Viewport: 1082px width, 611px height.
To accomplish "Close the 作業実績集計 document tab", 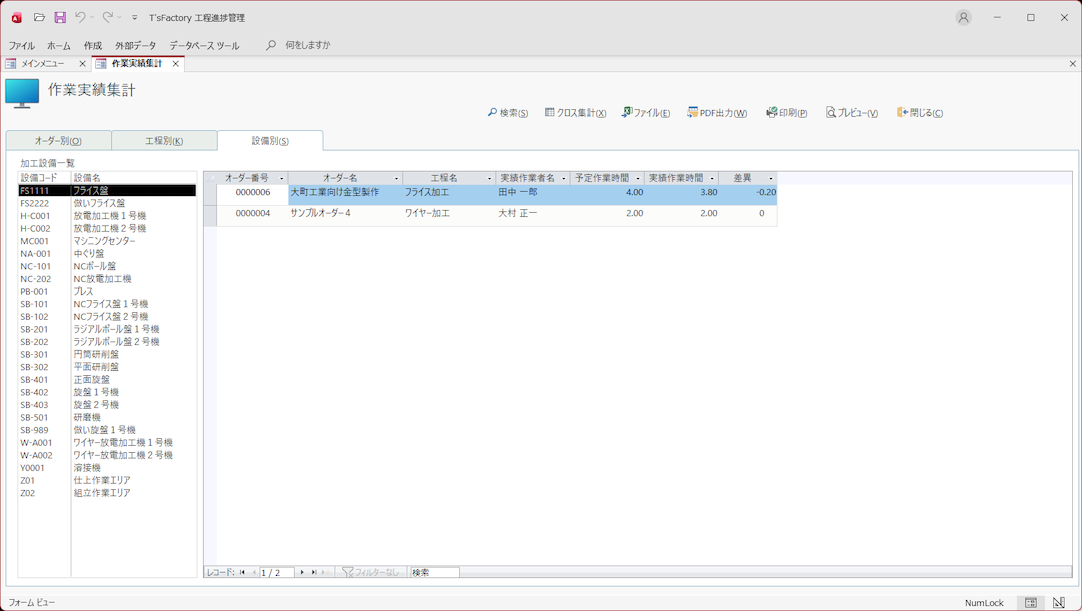I will pyautogui.click(x=175, y=64).
